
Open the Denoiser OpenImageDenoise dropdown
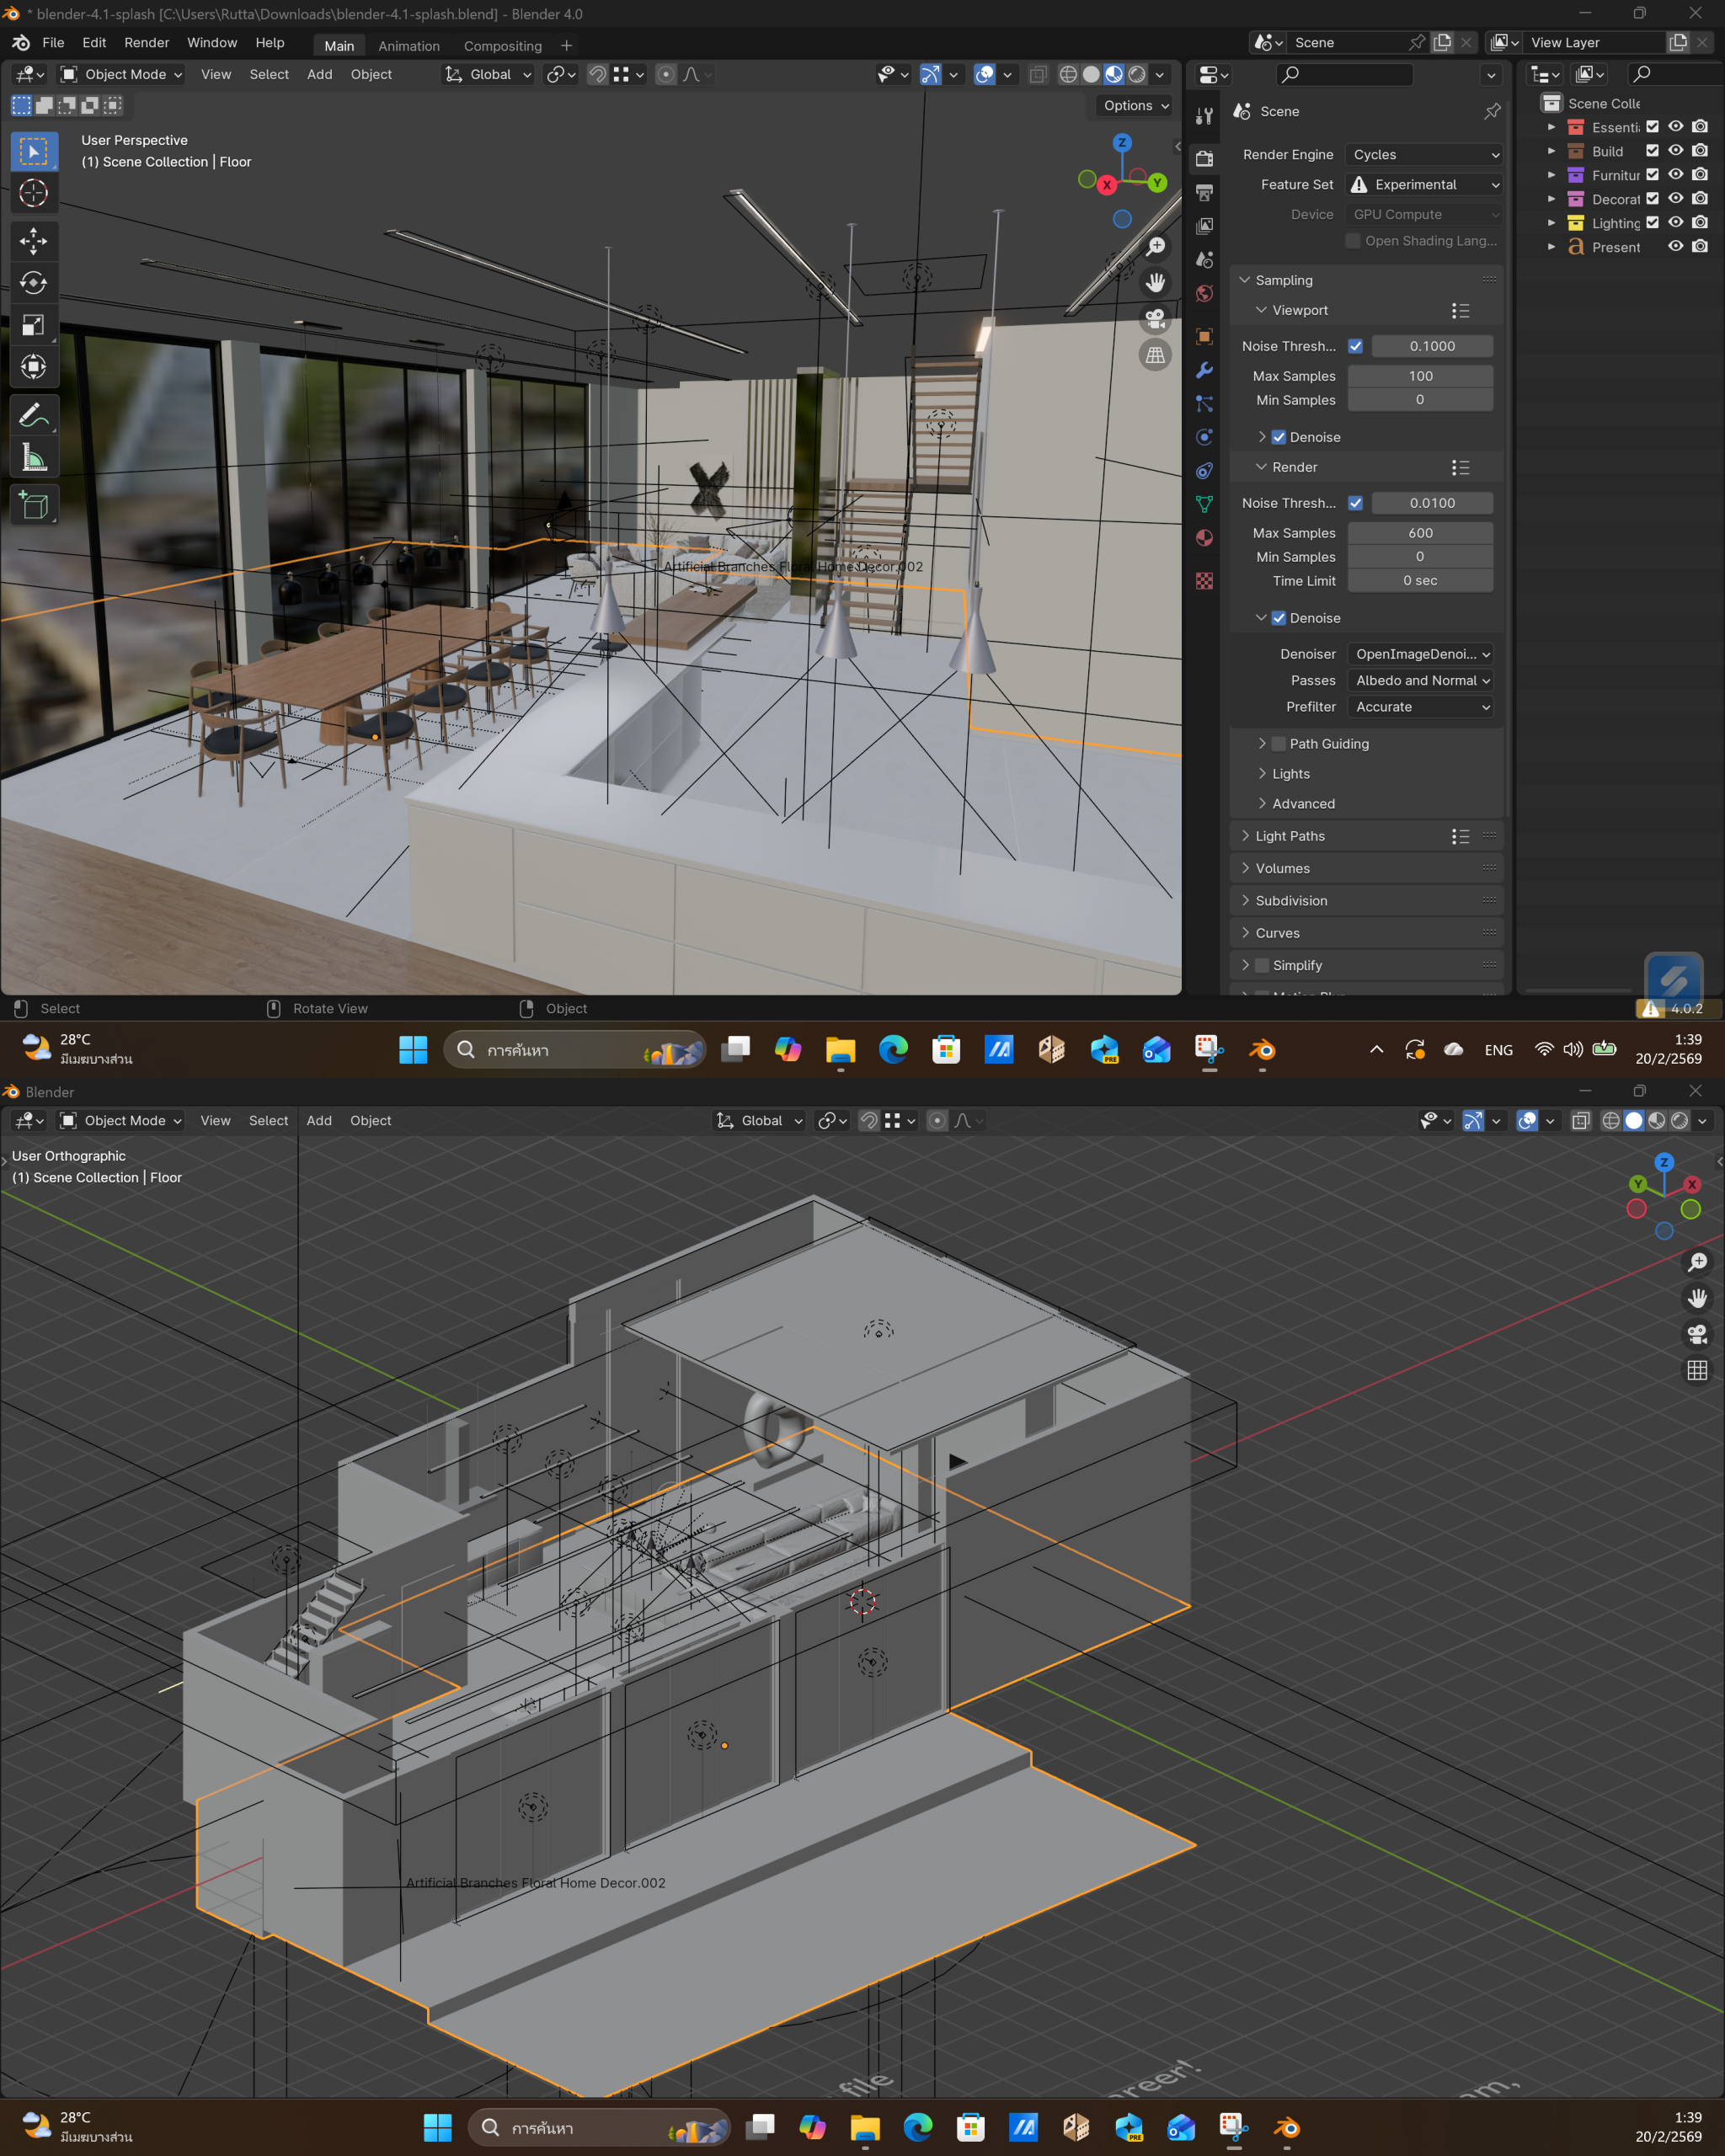1421,654
